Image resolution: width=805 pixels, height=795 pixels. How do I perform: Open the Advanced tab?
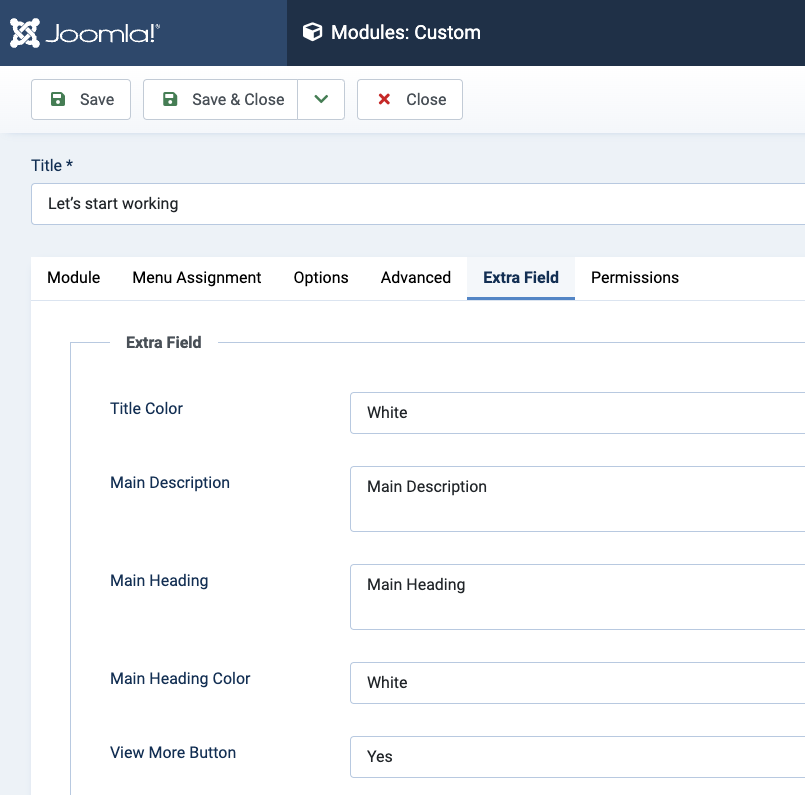point(416,278)
